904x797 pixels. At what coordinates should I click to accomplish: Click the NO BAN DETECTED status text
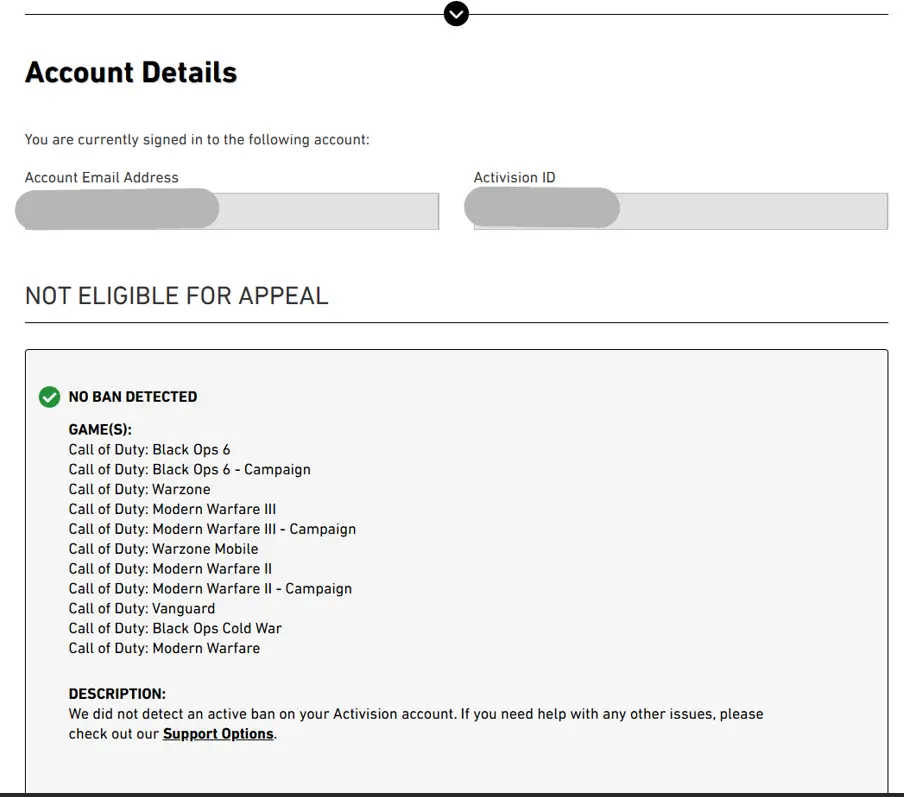coord(133,397)
